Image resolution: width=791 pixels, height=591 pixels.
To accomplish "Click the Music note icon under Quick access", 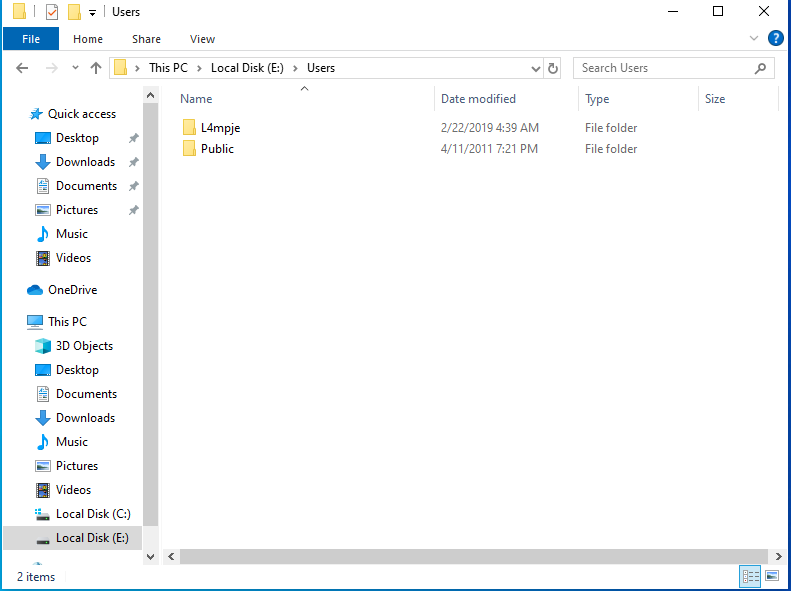I will (43, 233).
